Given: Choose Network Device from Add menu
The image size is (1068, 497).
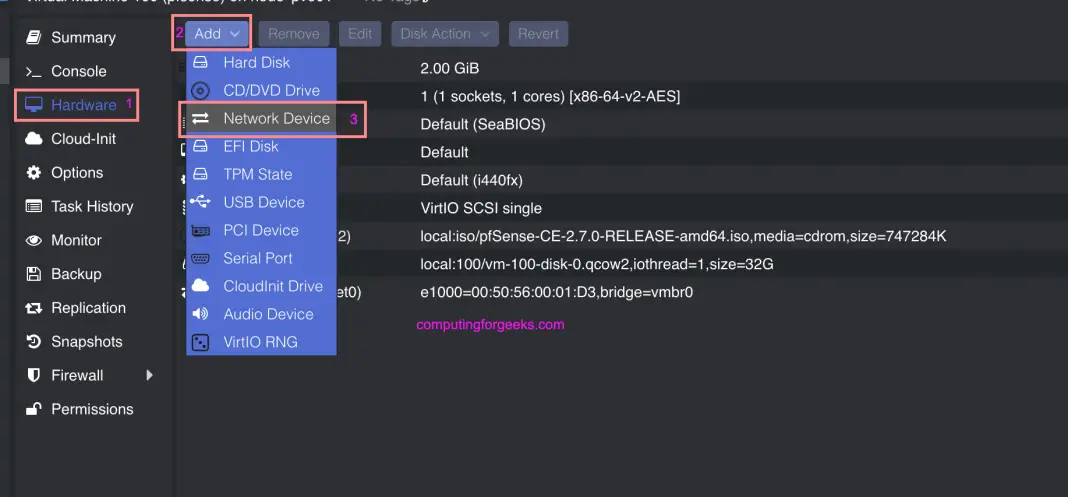Looking at the screenshot, I should [x=276, y=118].
